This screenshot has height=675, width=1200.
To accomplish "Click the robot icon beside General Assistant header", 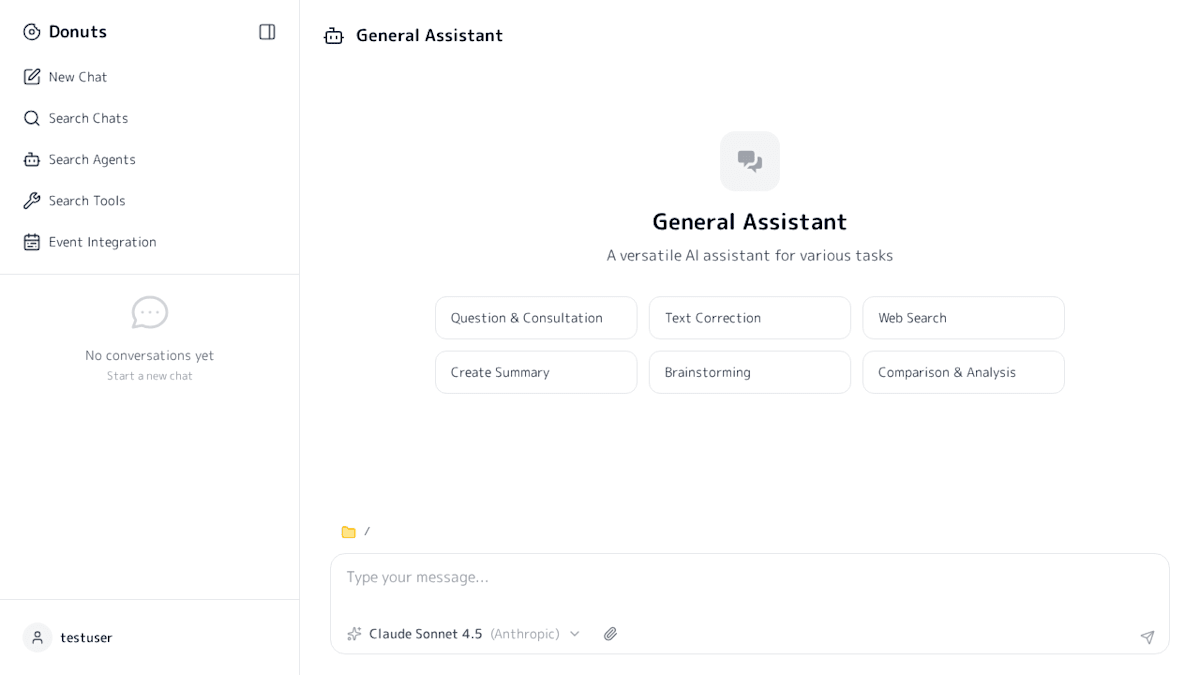I will [334, 36].
